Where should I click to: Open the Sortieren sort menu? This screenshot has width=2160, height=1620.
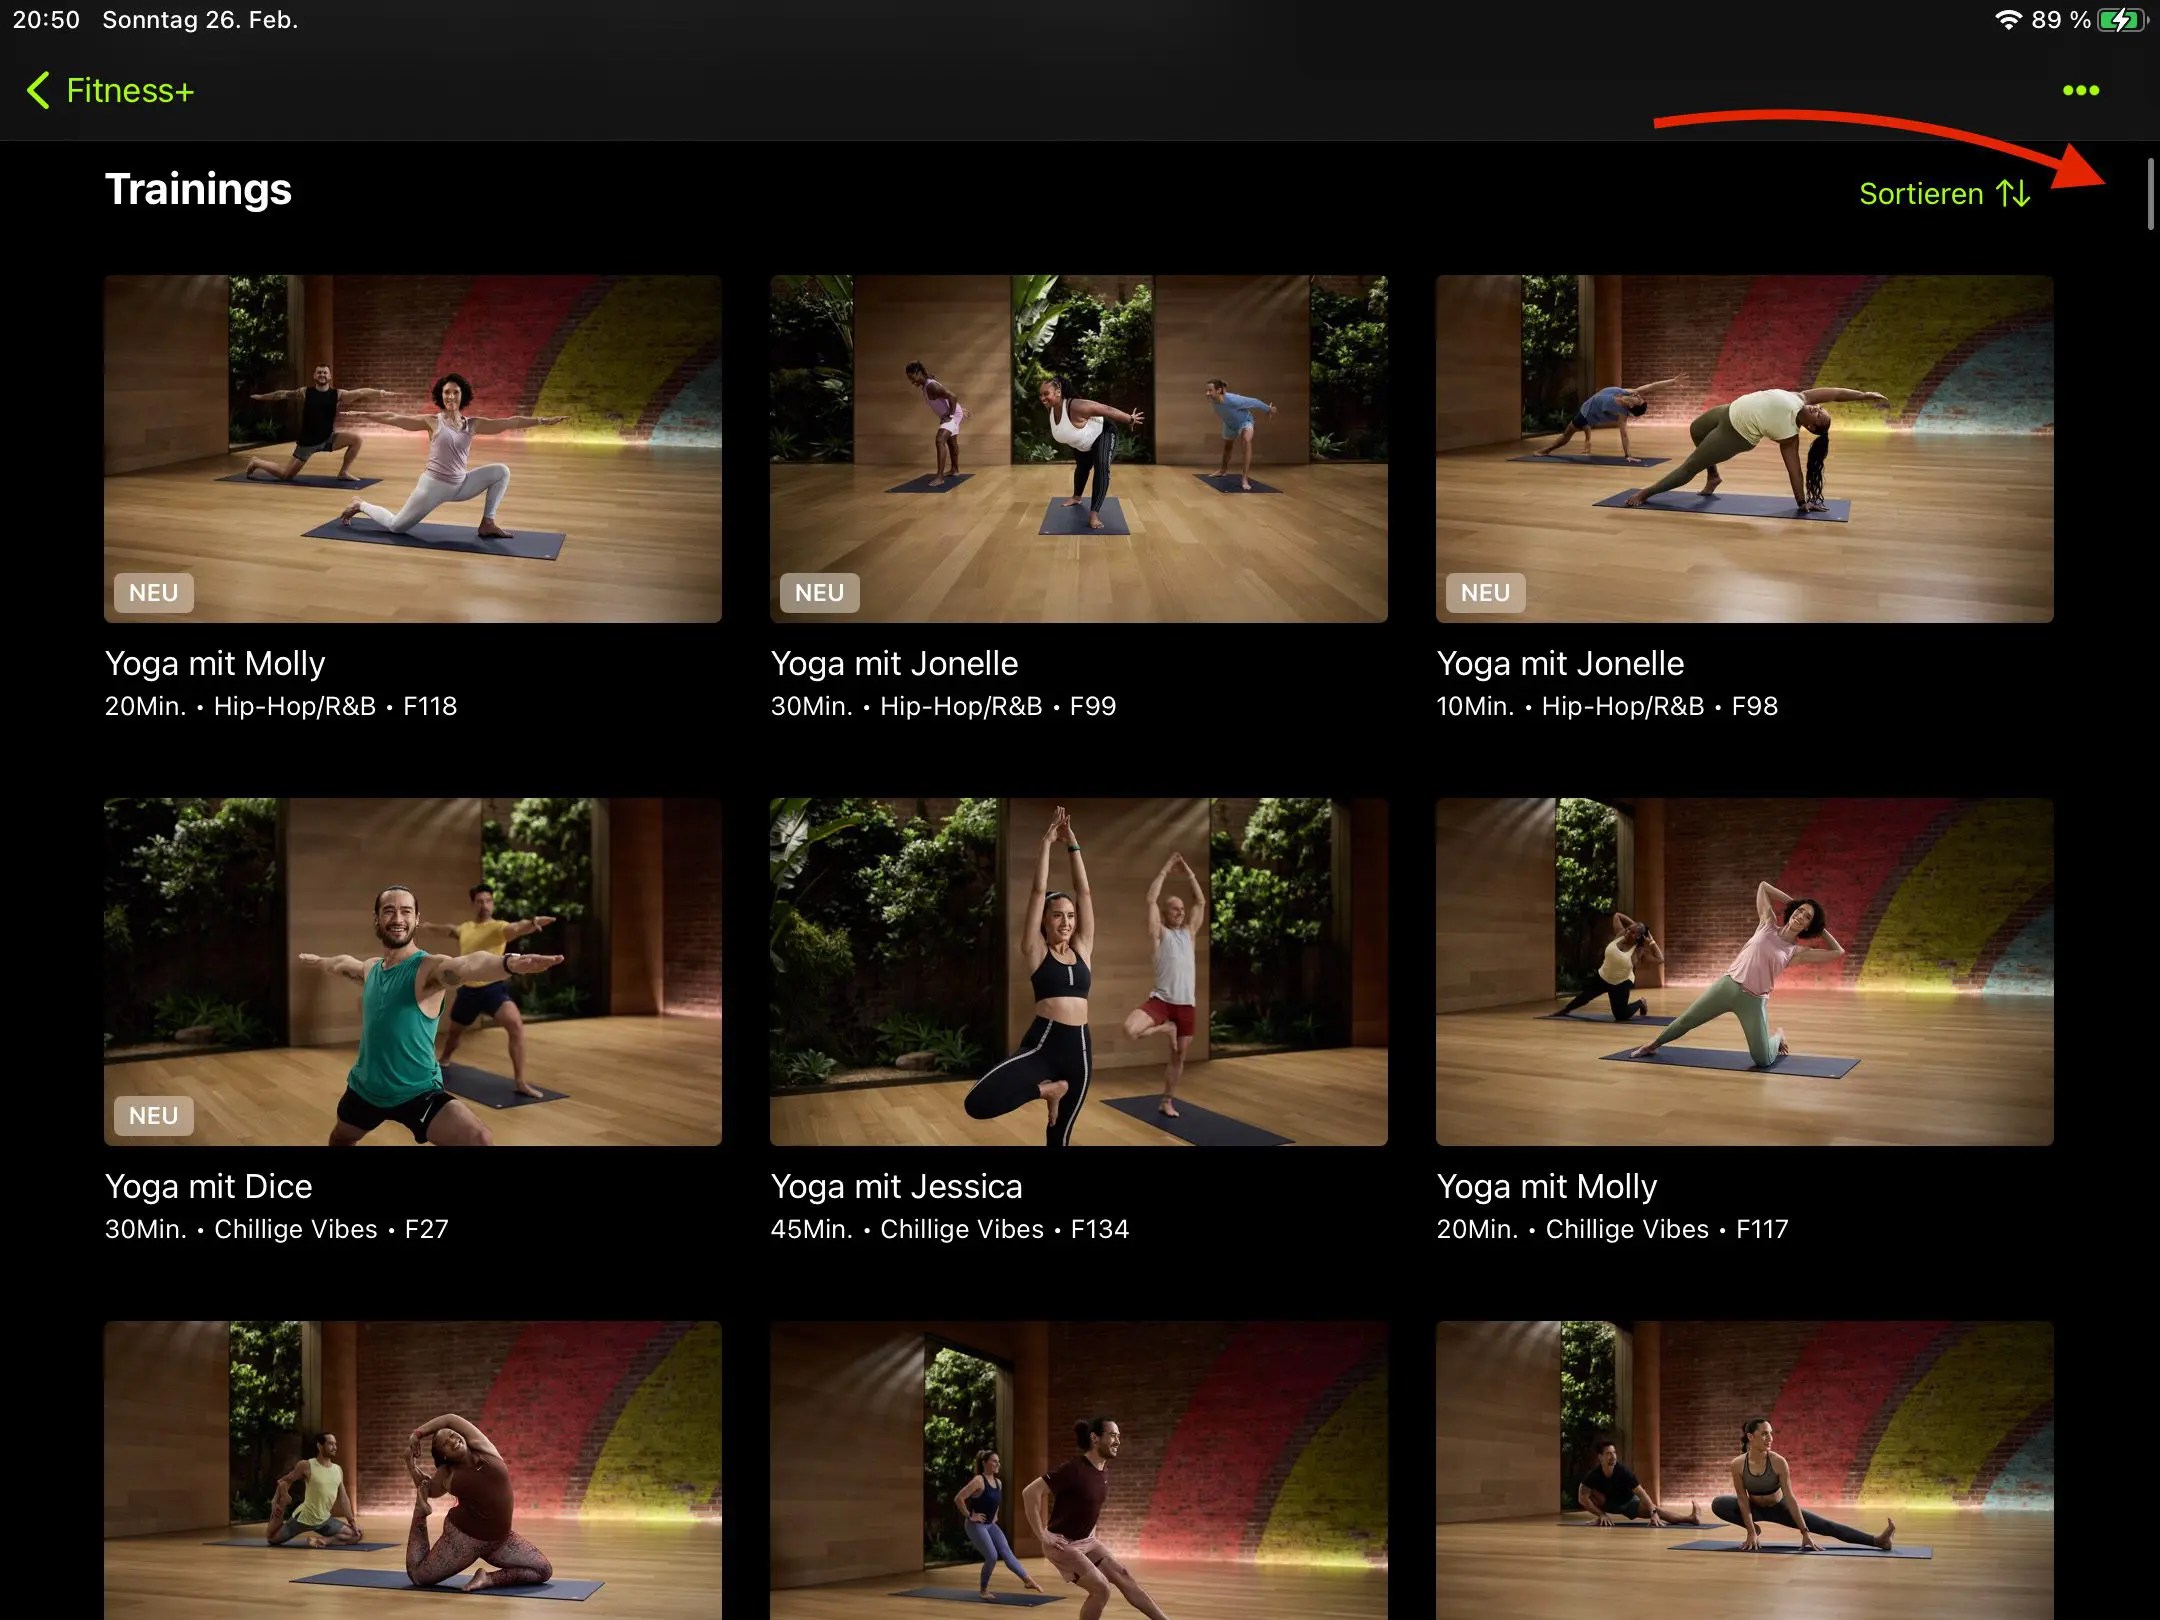[1921, 193]
